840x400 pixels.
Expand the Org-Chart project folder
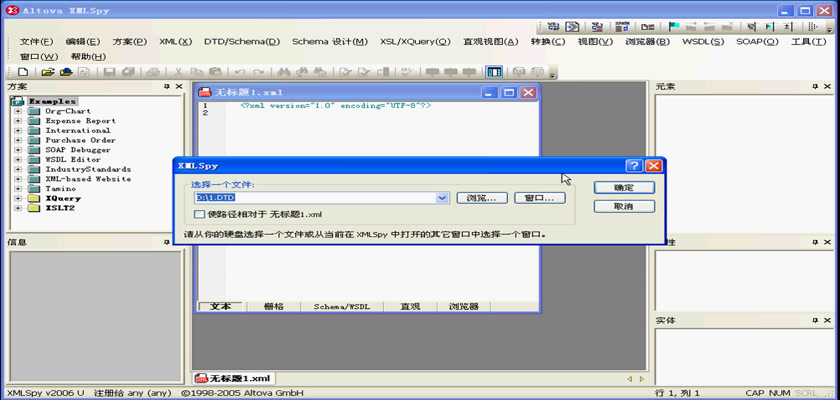[18, 111]
